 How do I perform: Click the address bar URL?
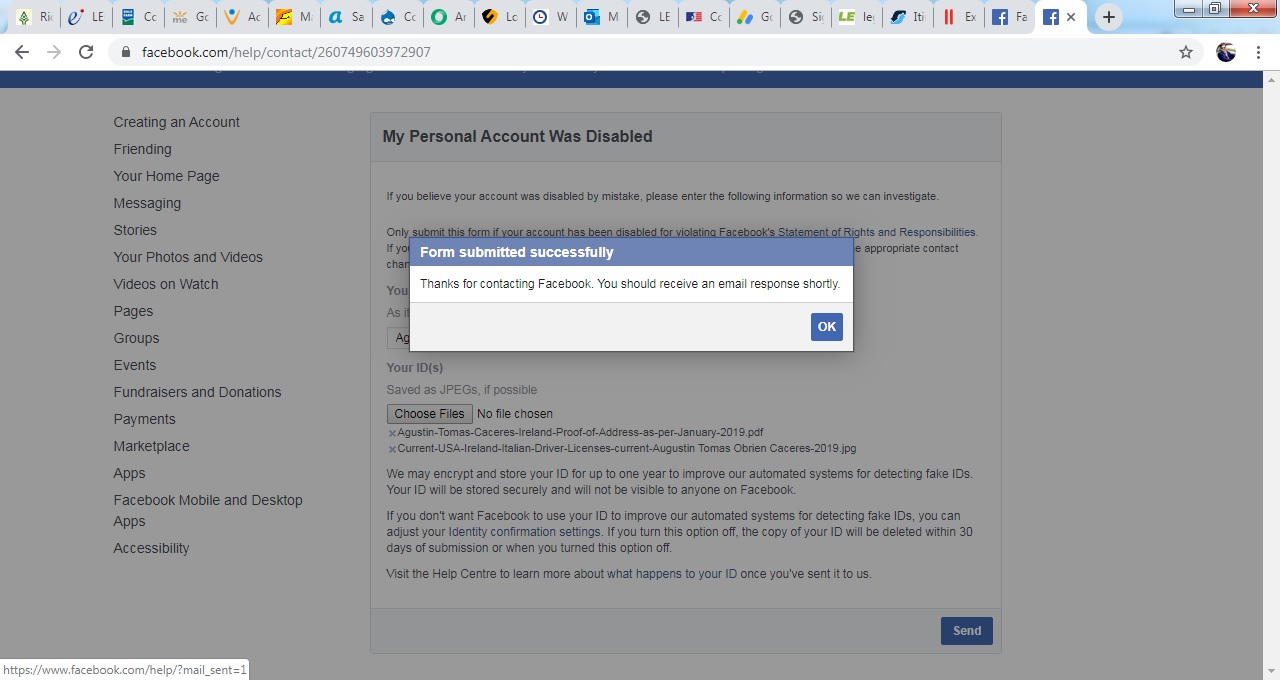[x=286, y=52]
